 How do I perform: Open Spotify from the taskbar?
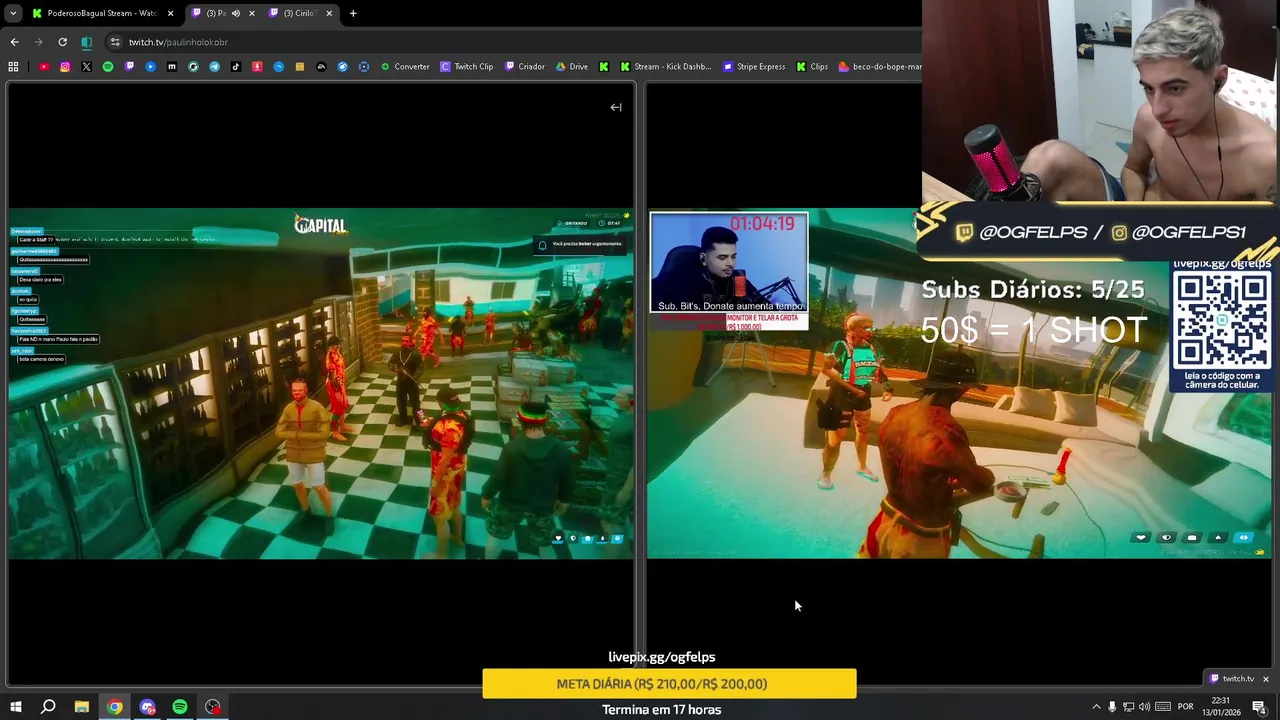click(180, 707)
